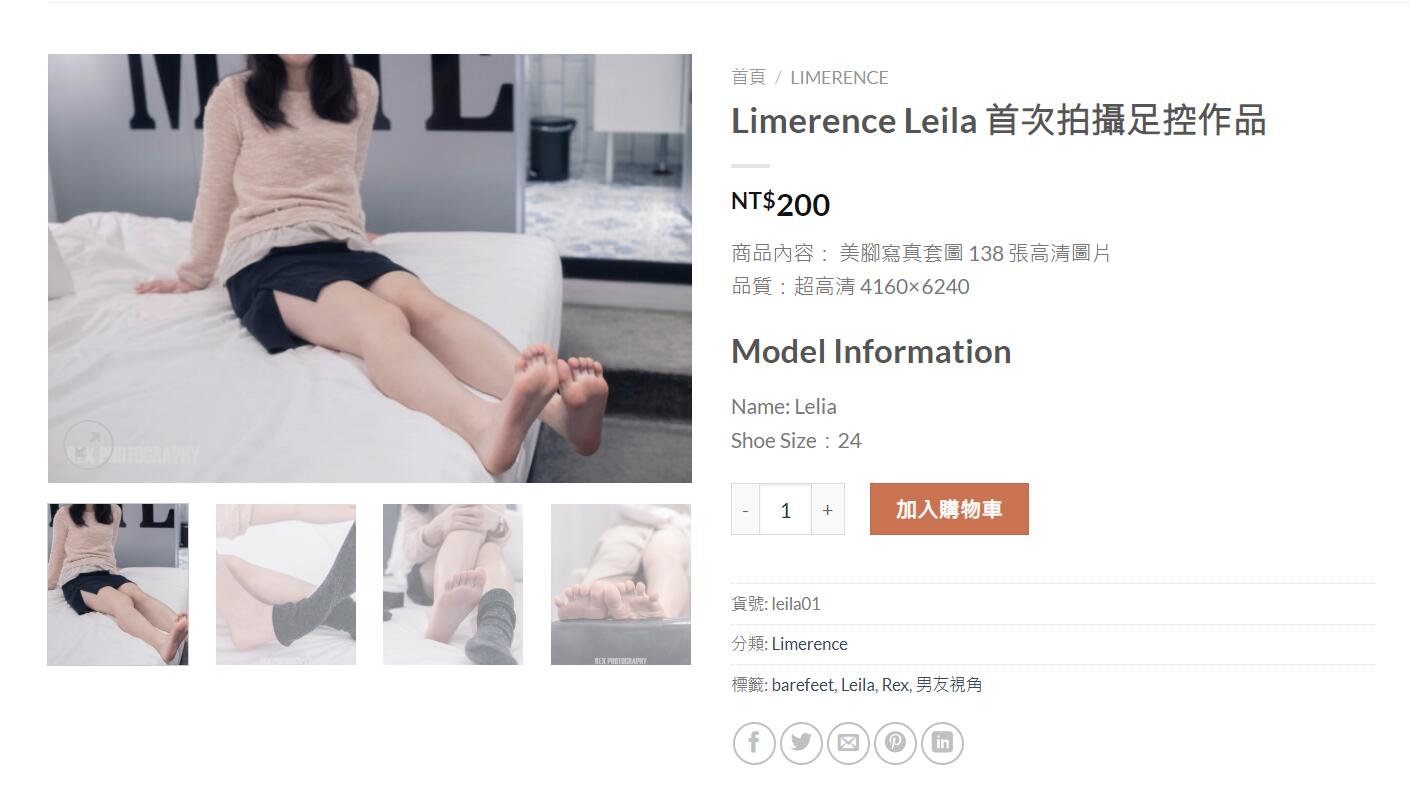This screenshot has height=812, width=1410.
Task: Email this product to a friend
Action: click(848, 743)
